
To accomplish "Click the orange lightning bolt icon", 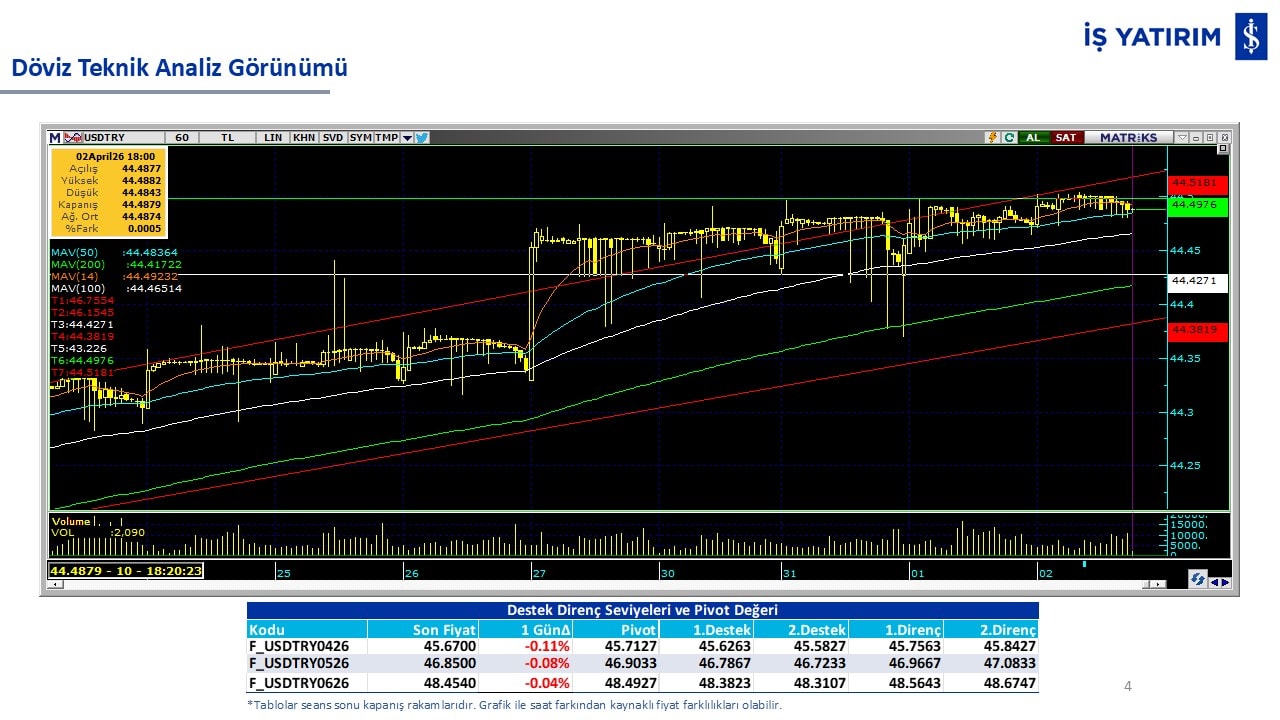I will [x=992, y=137].
